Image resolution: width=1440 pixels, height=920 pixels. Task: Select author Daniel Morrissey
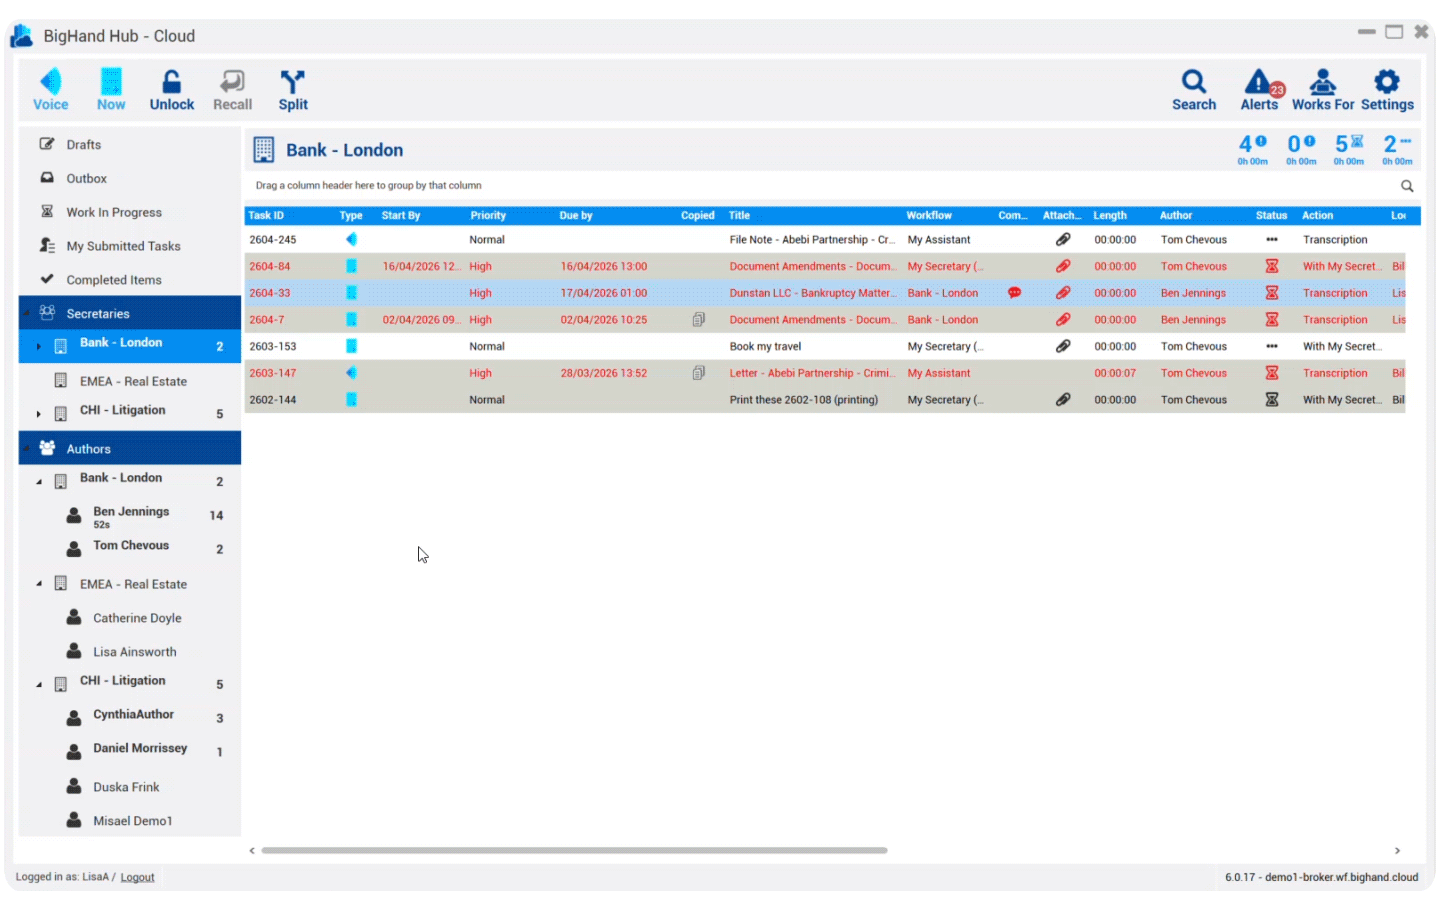pos(140,748)
